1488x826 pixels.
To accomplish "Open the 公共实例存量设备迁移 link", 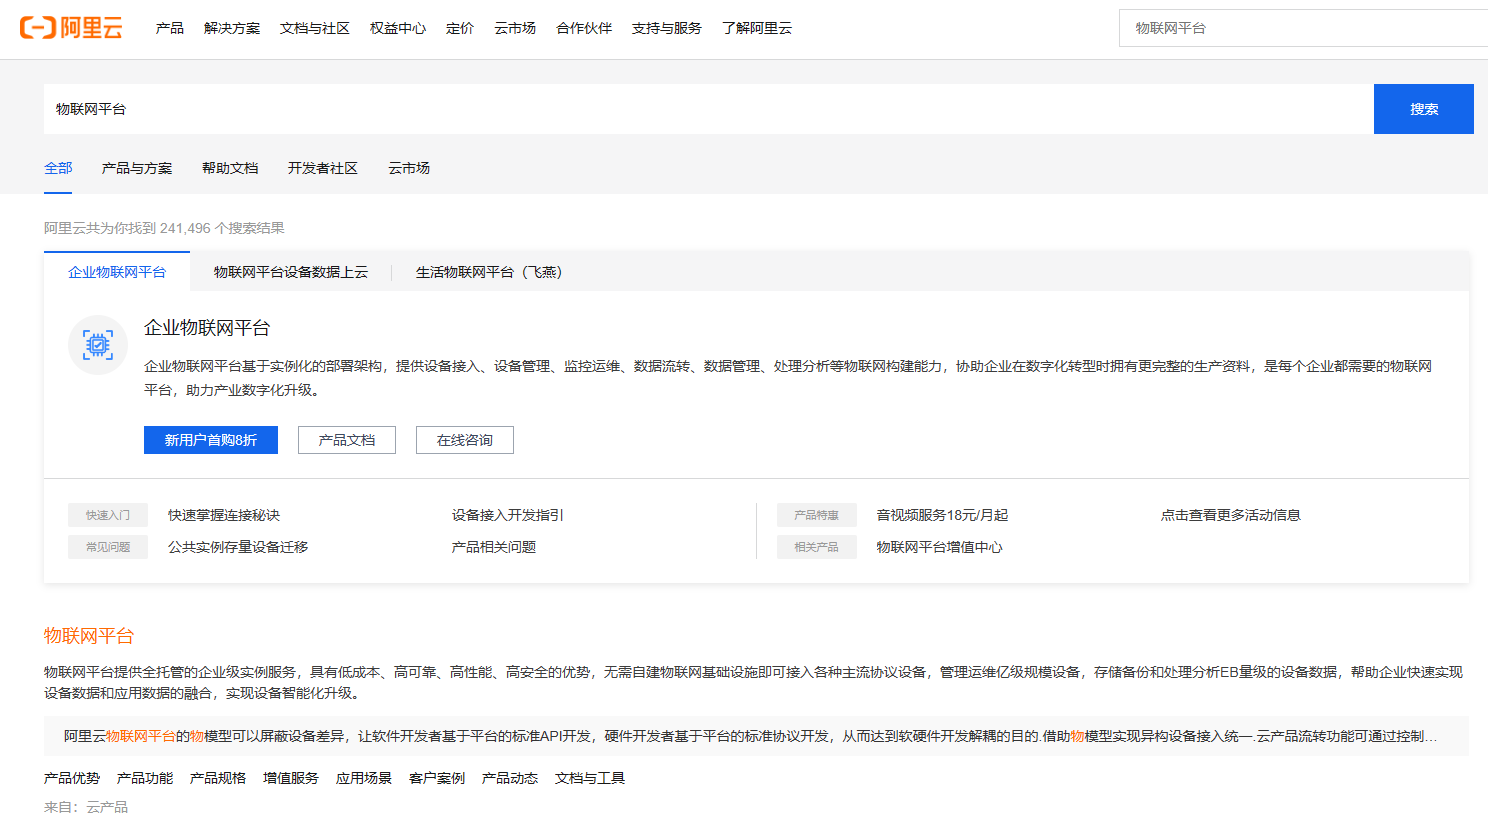I will [238, 547].
